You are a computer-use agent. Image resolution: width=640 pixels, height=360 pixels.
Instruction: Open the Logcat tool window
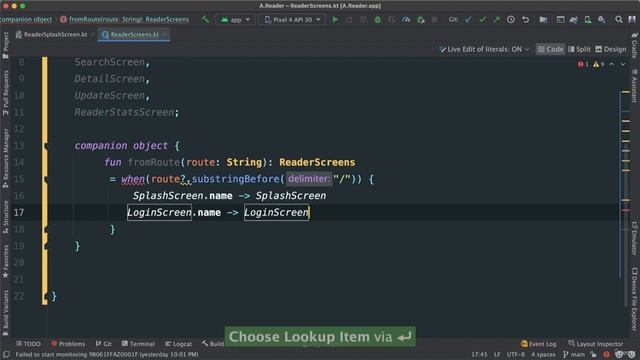click(178, 344)
